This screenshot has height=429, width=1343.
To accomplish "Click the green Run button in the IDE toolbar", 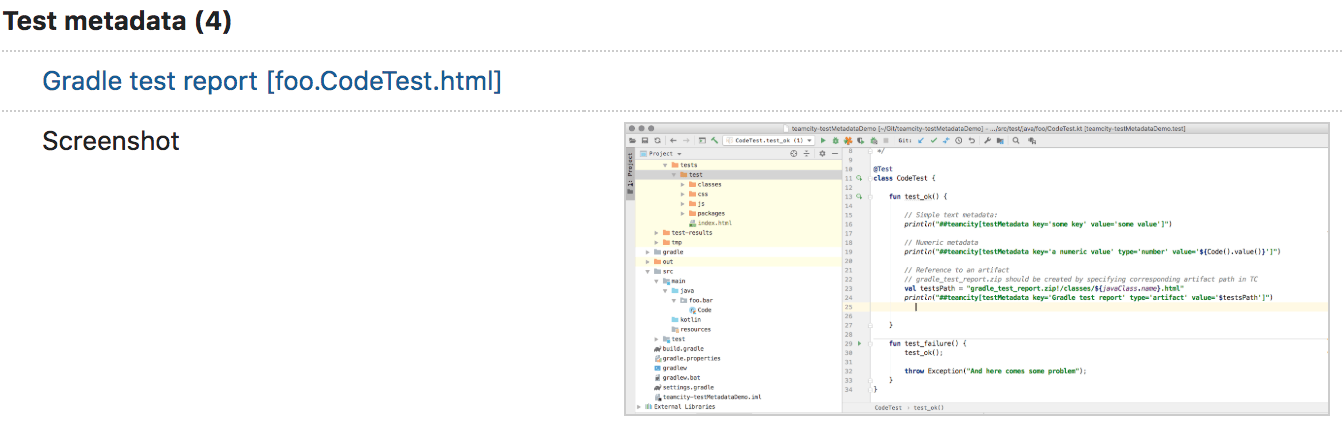I will [823, 141].
